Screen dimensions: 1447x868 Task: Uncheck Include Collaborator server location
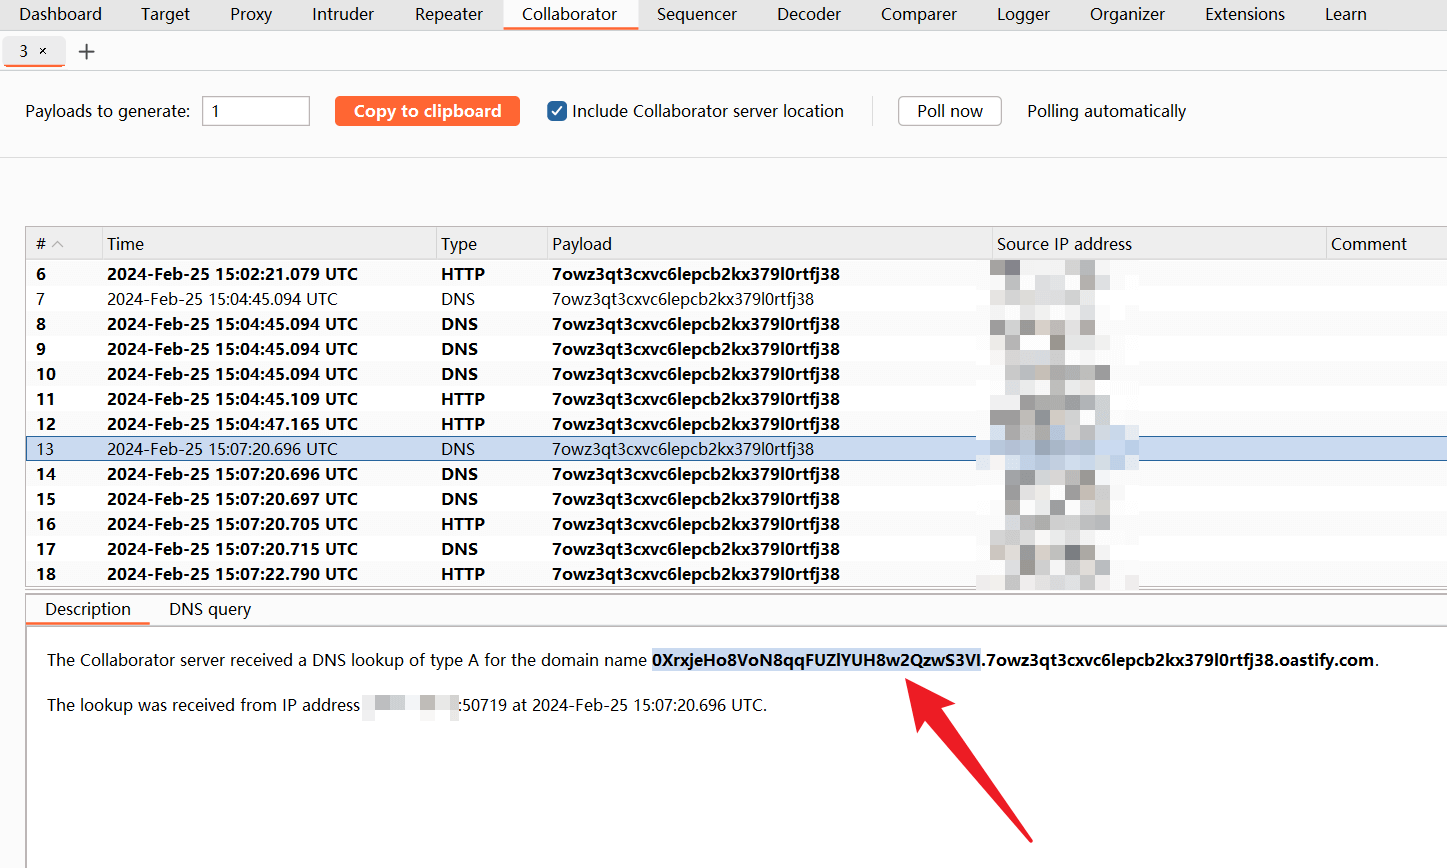point(557,111)
